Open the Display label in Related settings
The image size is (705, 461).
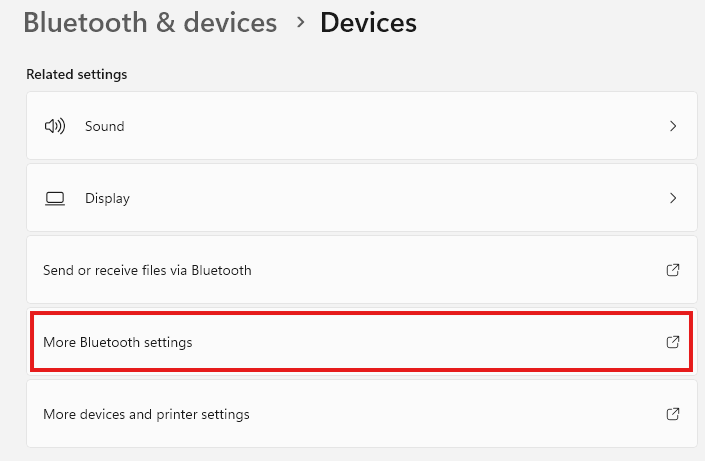(x=107, y=199)
